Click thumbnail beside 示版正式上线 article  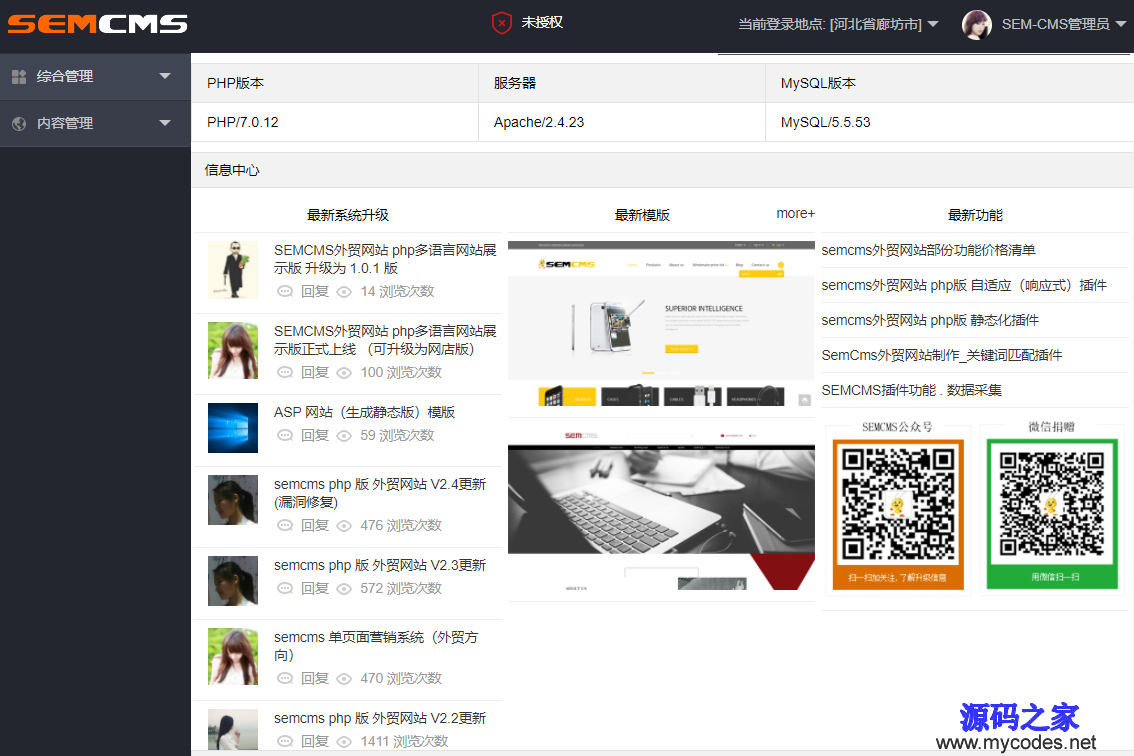[x=233, y=351]
